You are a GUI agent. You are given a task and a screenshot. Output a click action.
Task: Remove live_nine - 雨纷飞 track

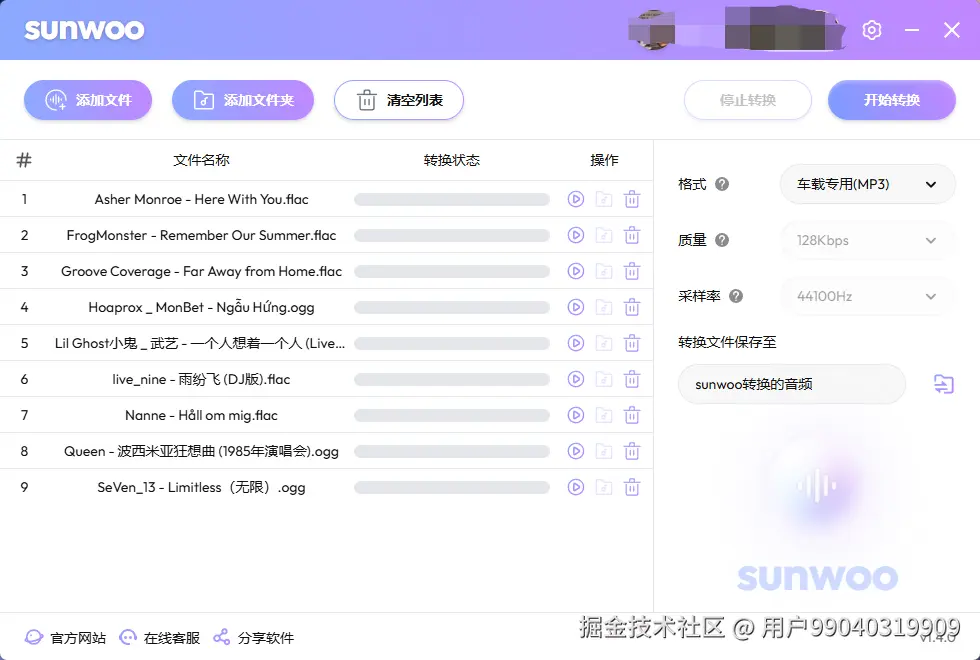click(x=632, y=379)
